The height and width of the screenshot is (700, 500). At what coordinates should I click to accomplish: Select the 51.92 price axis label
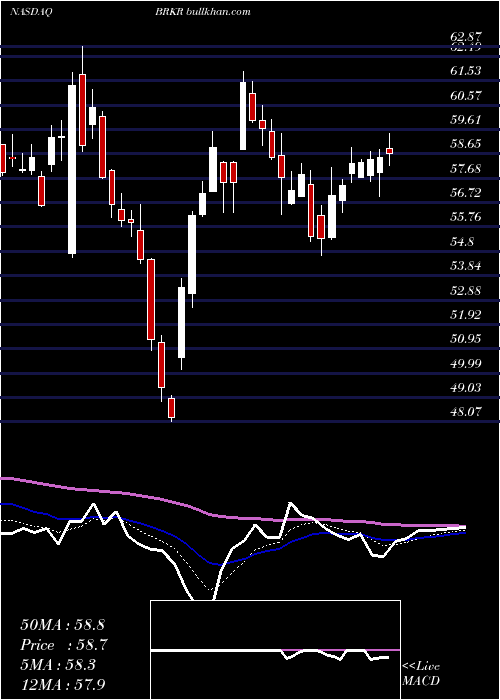[467, 315]
